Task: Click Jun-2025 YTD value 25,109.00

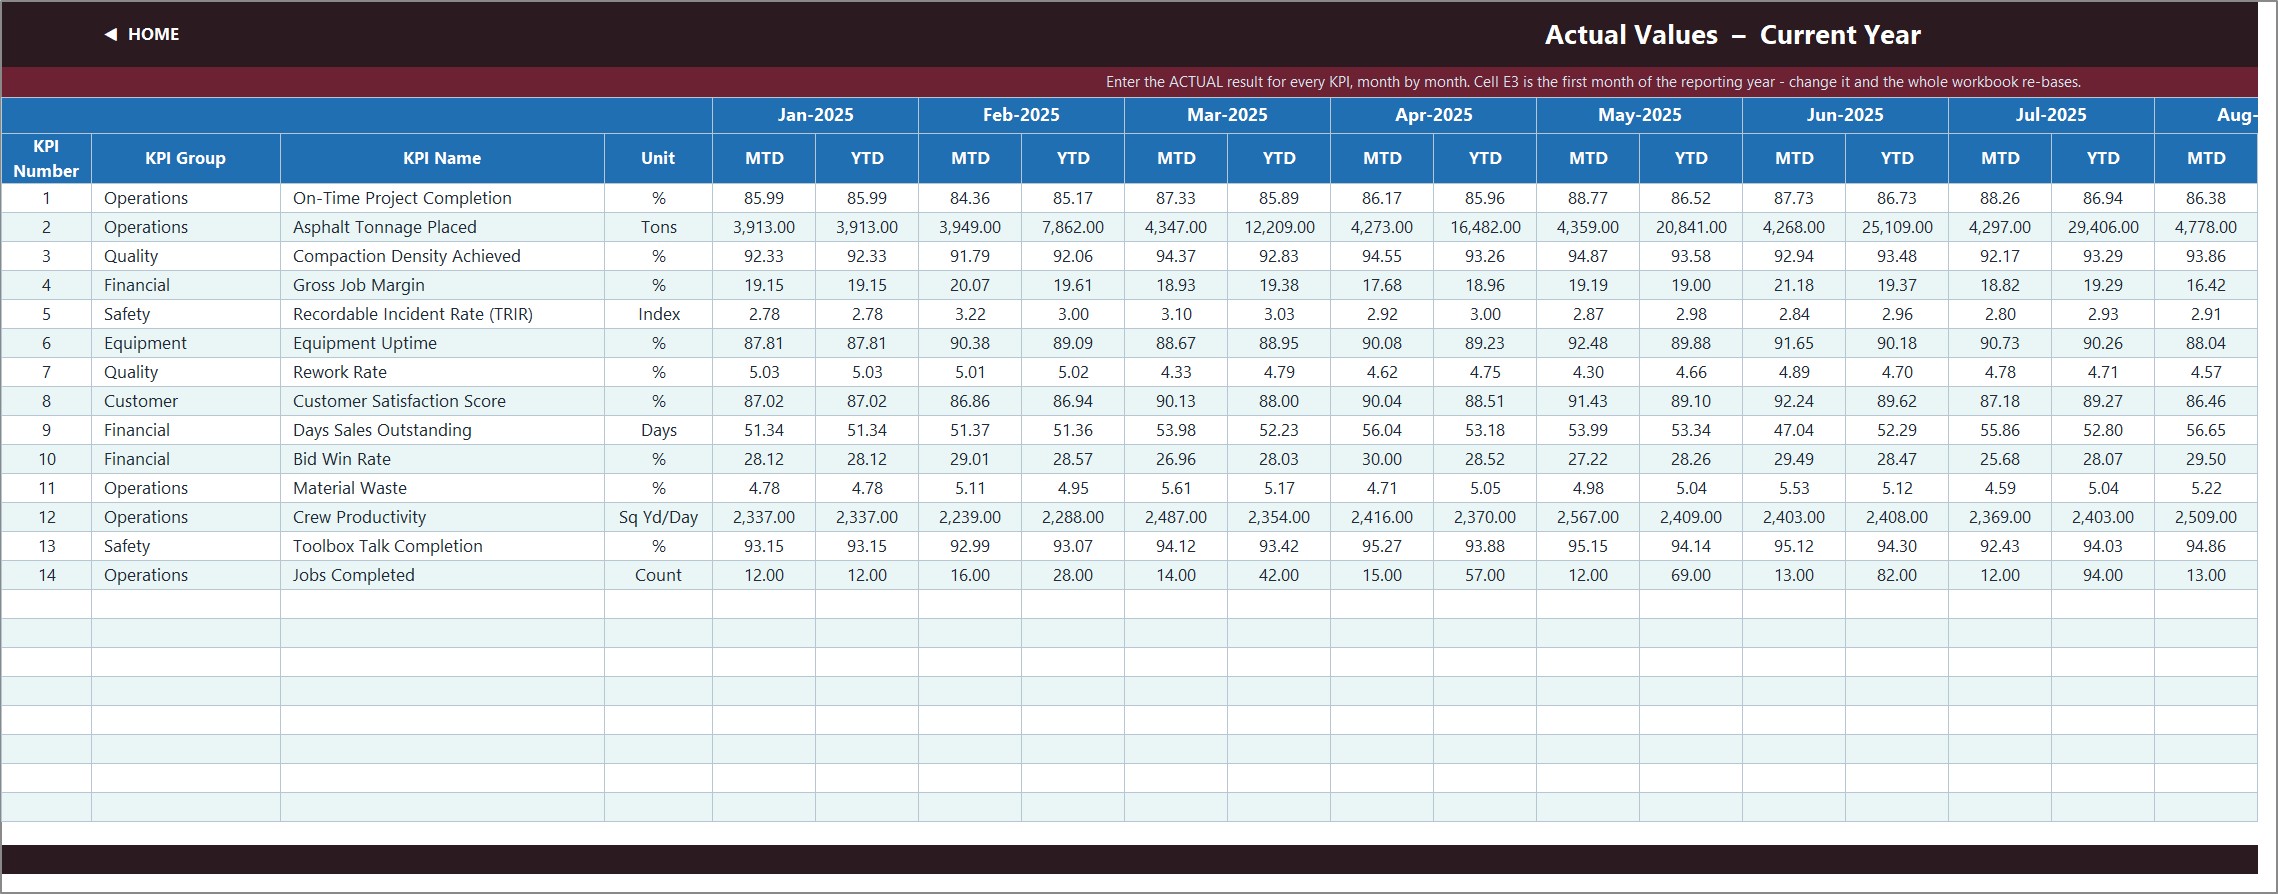Action: [x=1897, y=227]
